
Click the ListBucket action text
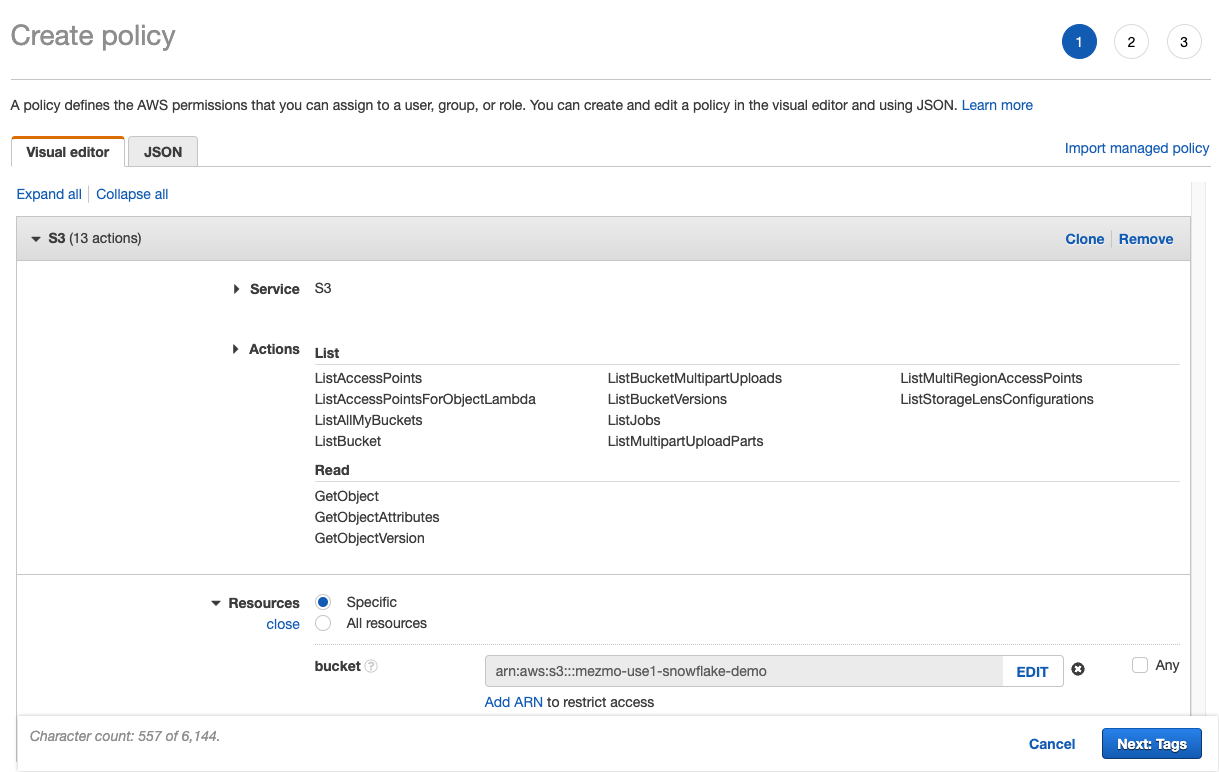348,441
